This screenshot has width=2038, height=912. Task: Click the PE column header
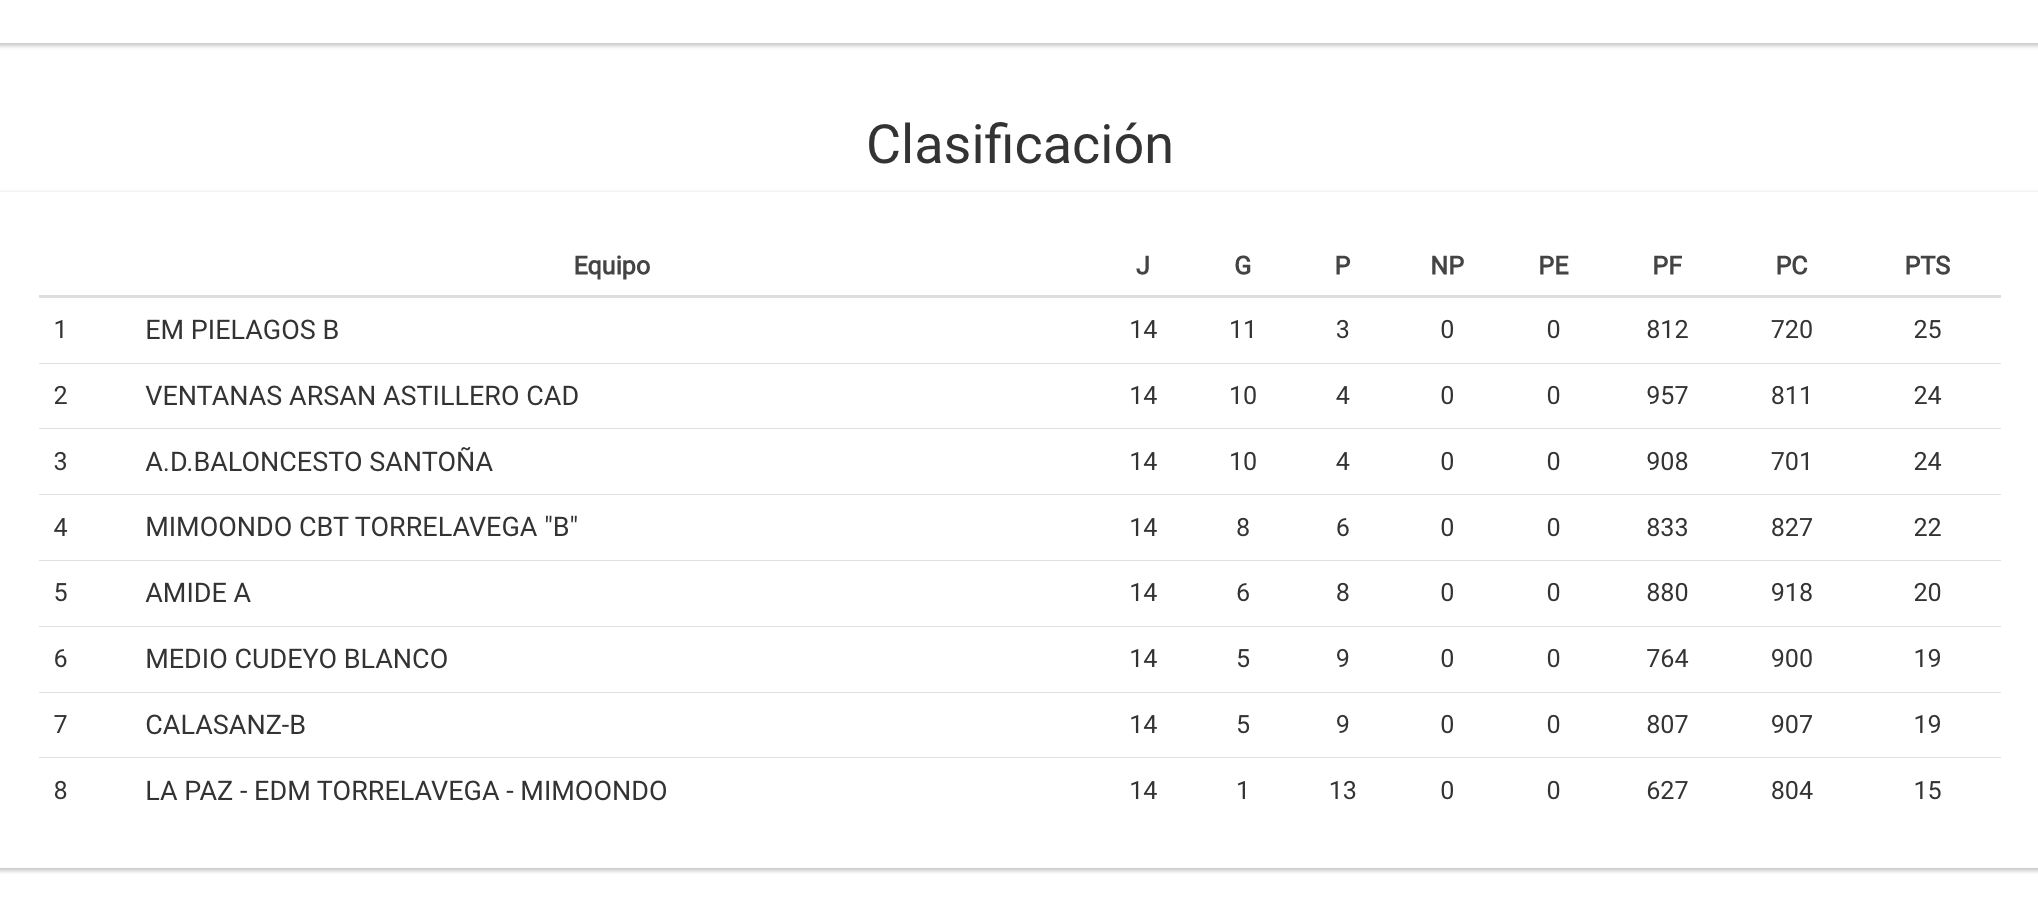click(x=1552, y=266)
